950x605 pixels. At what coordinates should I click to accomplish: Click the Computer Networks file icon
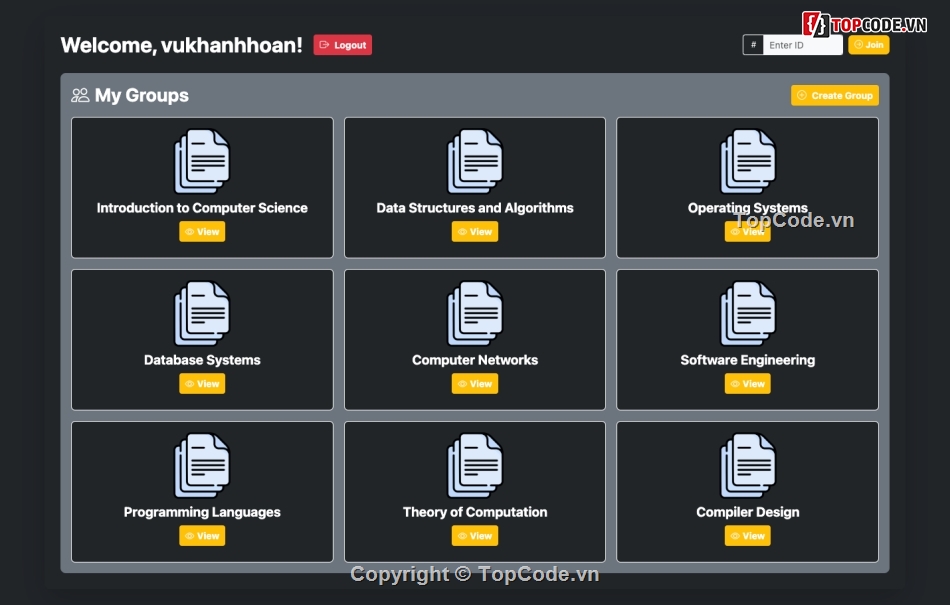click(x=475, y=312)
